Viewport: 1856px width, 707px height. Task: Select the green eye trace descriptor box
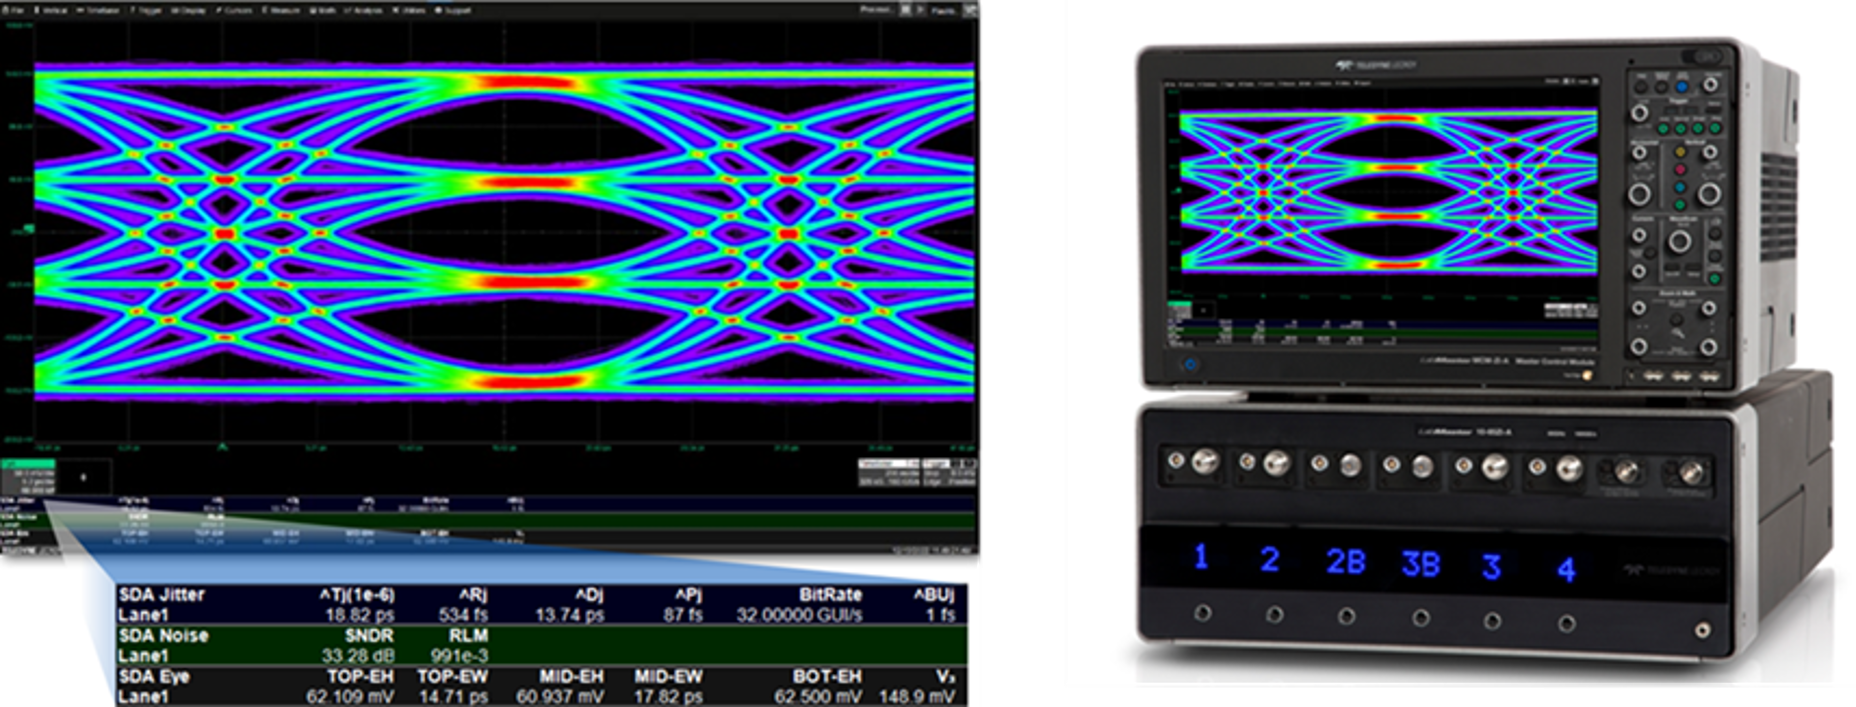[28, 477]
